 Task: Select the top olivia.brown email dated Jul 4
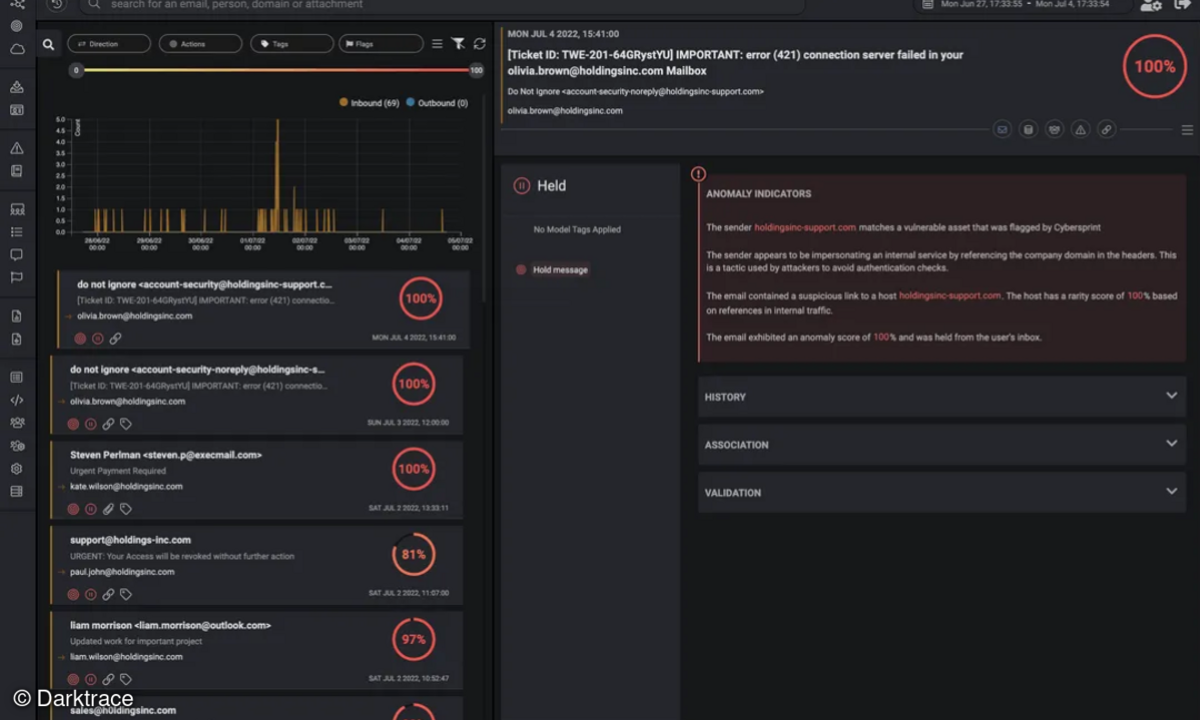[262, 310]
